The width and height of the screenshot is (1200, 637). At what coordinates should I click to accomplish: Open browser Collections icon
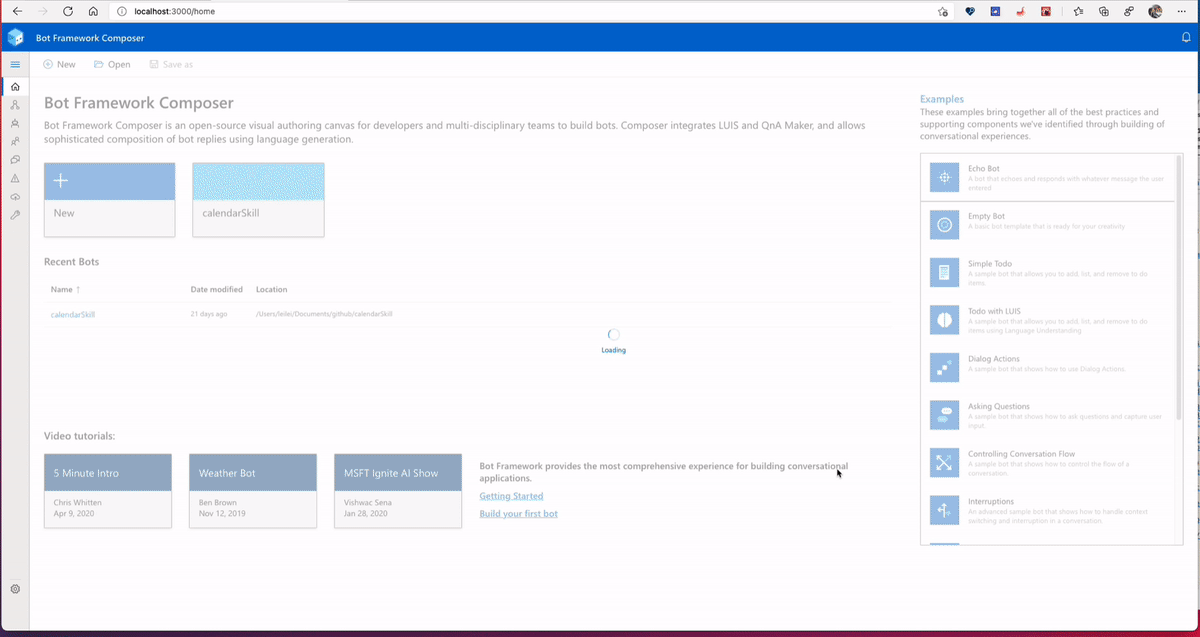pyautogui.click(x=1104, y=11)
